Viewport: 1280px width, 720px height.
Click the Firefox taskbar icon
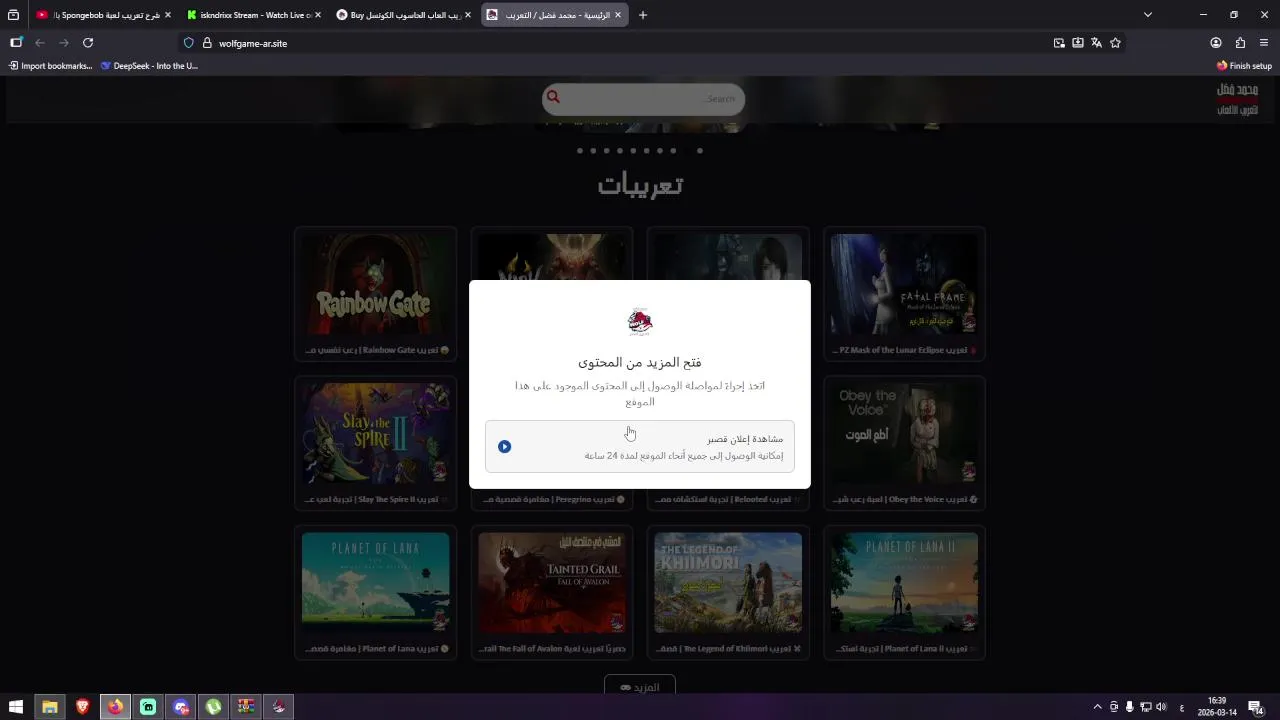tap(115, 707)
